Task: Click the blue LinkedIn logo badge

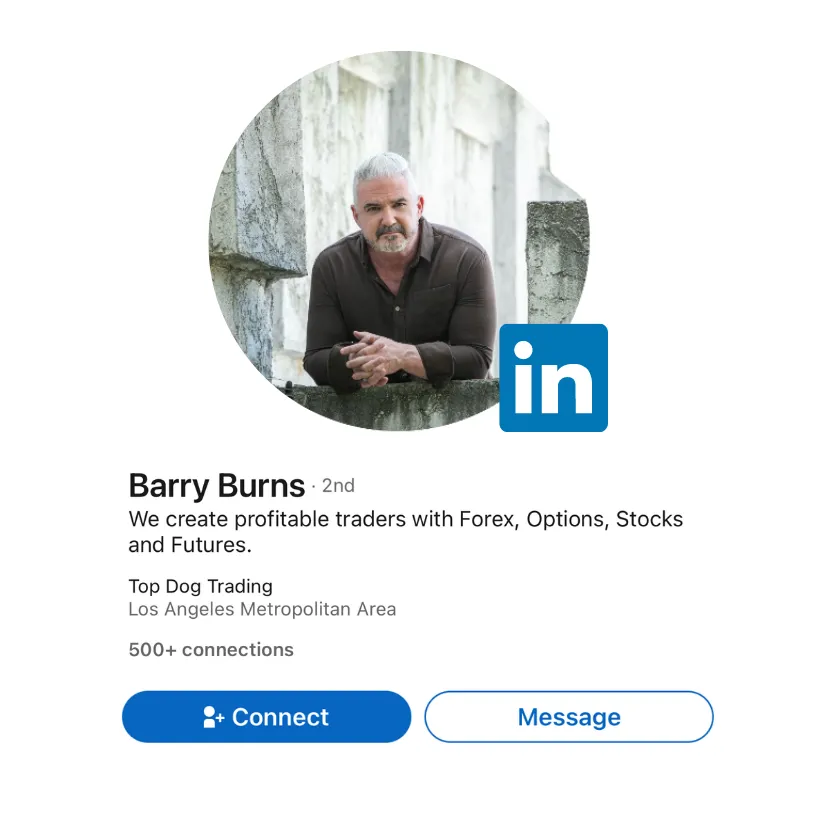Action: [x=553, y=378]
